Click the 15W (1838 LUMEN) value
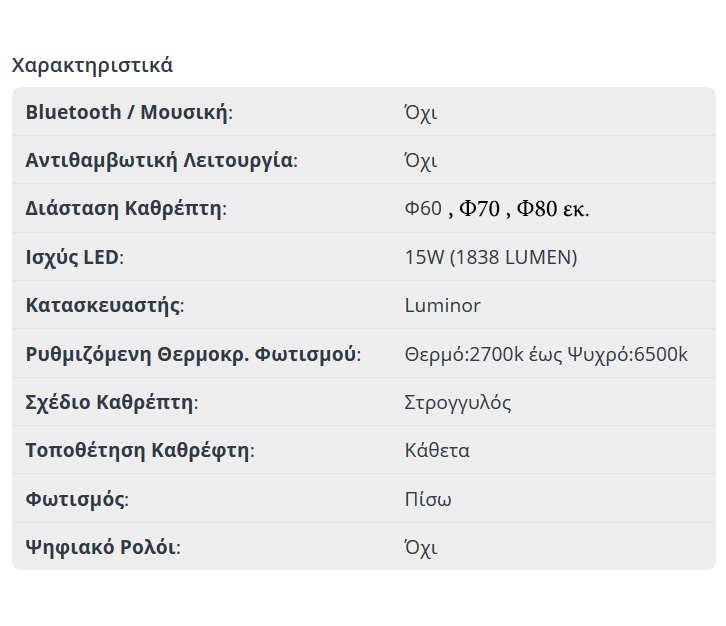 point(491,257)
